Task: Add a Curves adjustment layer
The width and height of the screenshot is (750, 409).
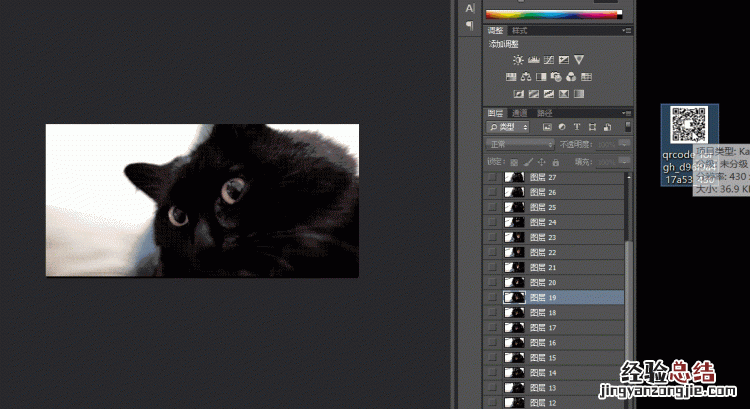Action: (x=548, y=60)
